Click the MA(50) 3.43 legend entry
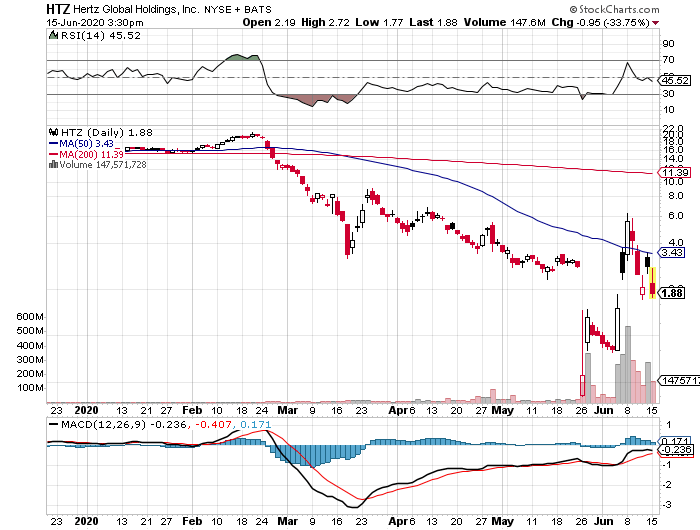Viewport: 700px width, 530px height. 81,144
